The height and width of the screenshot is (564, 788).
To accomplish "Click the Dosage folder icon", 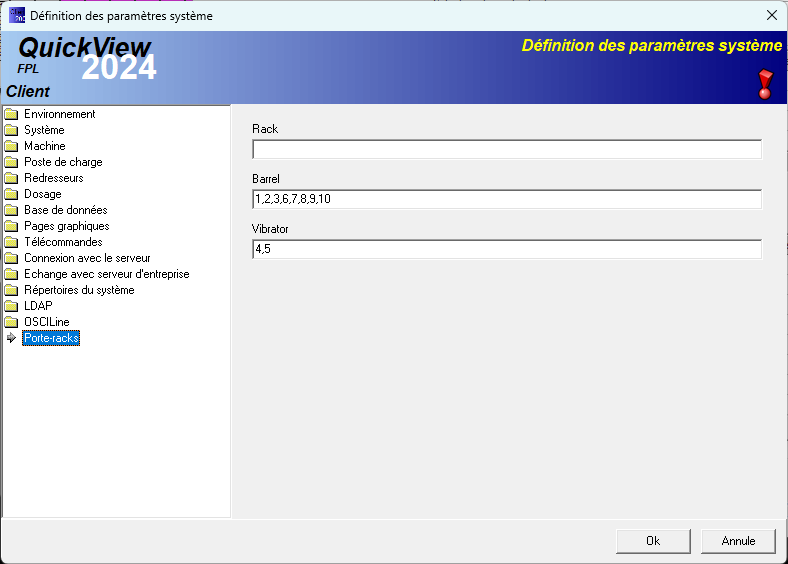I will pyautogui.click(x=11, y=194).
